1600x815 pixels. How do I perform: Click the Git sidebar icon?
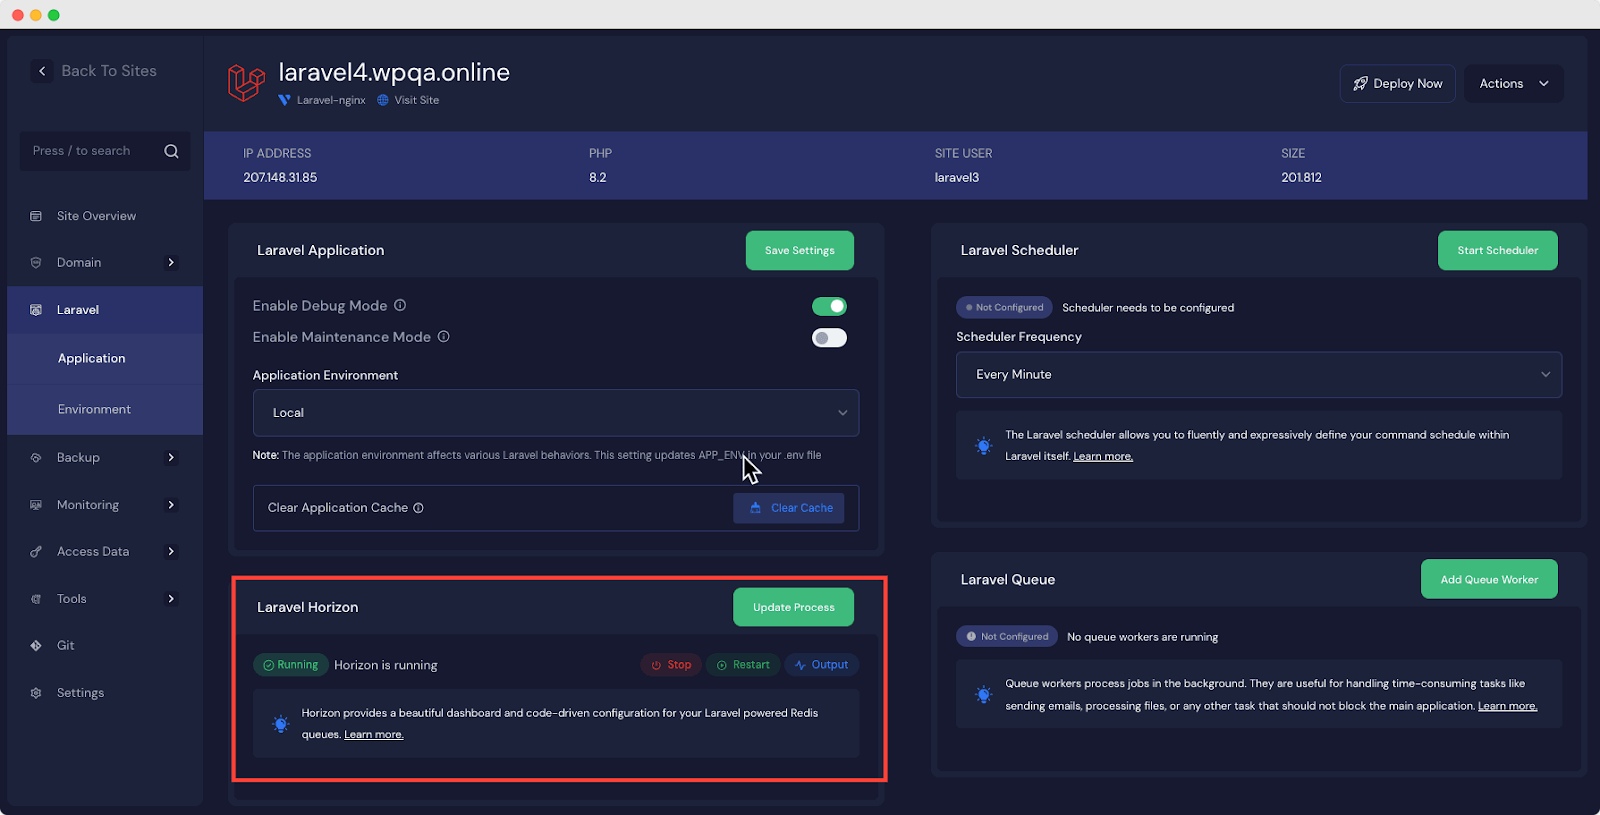pyautogui.click(x=36, y=646)
